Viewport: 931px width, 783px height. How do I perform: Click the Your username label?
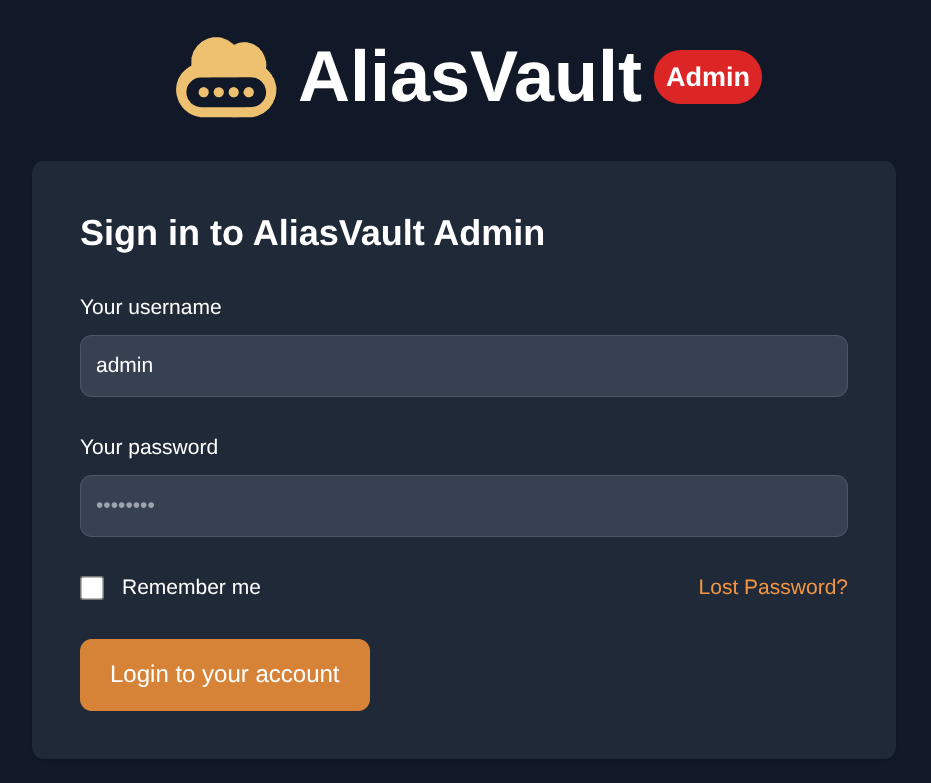click(x=151, y=308)
